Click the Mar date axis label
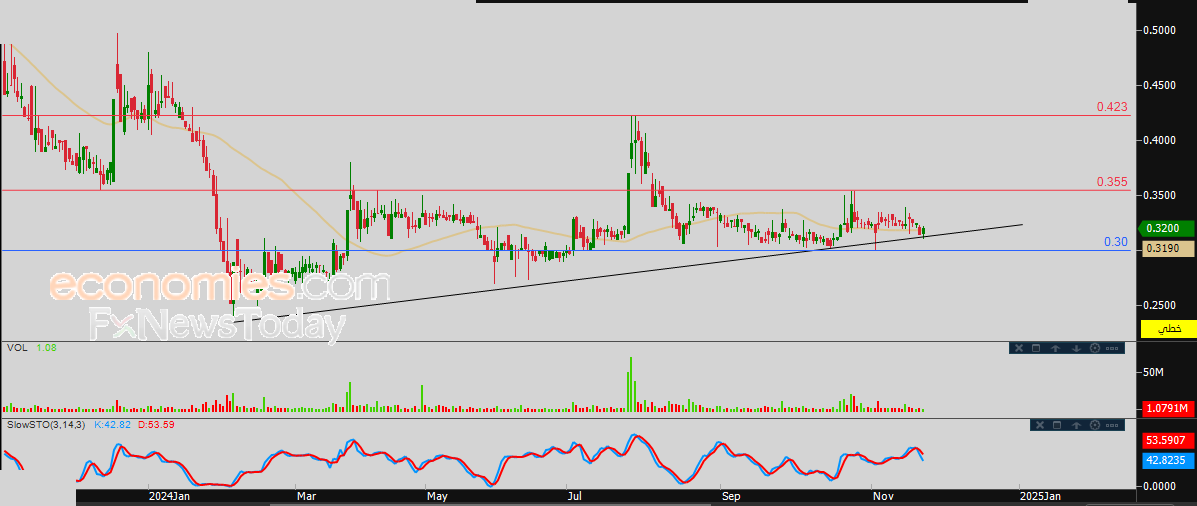This screenshot has width=1197, height=506. [x=307, y=497]
